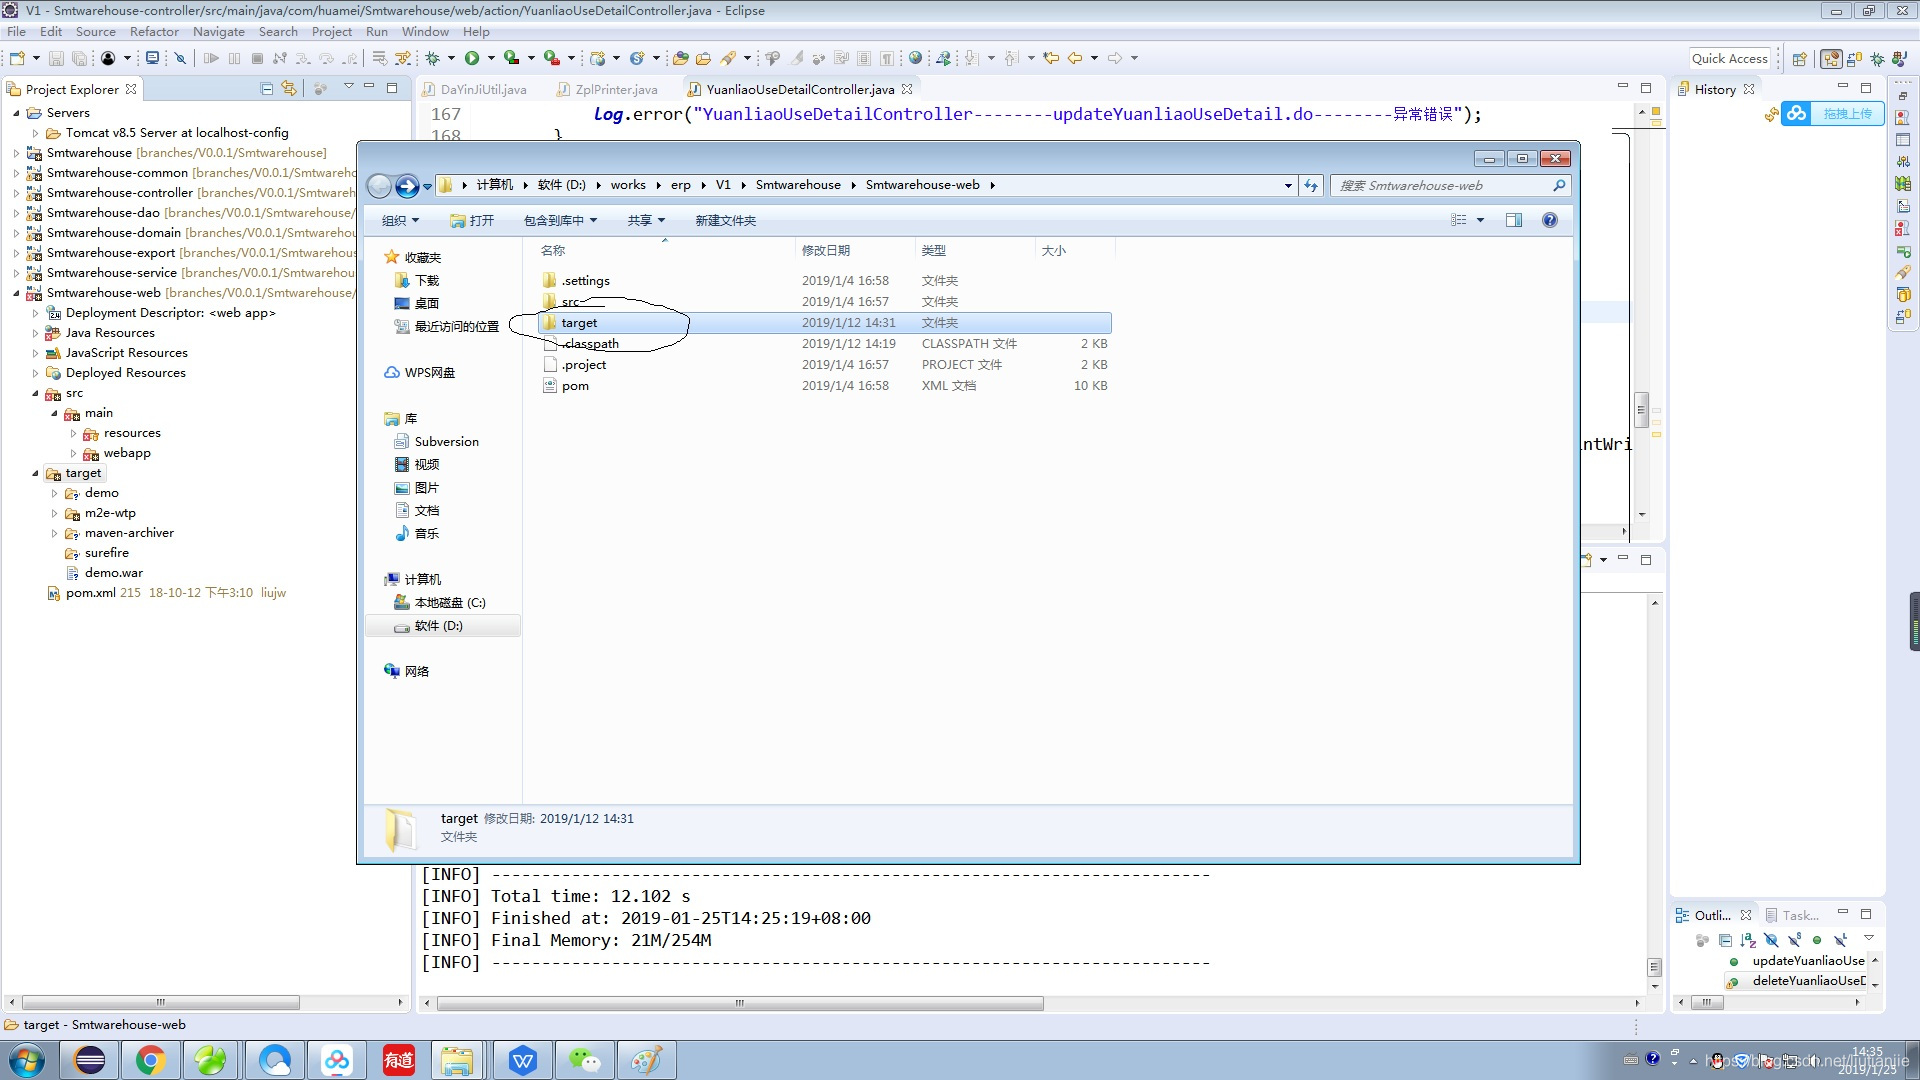Click the Explorer help question-mark icon
1920x1080 pixels.
pos(1549,220)
